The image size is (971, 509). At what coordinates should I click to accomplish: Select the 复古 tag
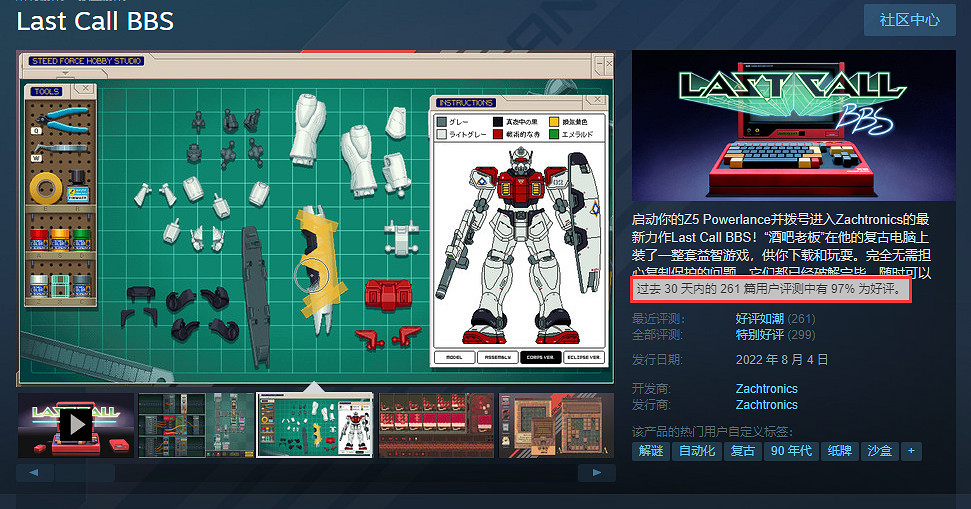pos(742,451)
